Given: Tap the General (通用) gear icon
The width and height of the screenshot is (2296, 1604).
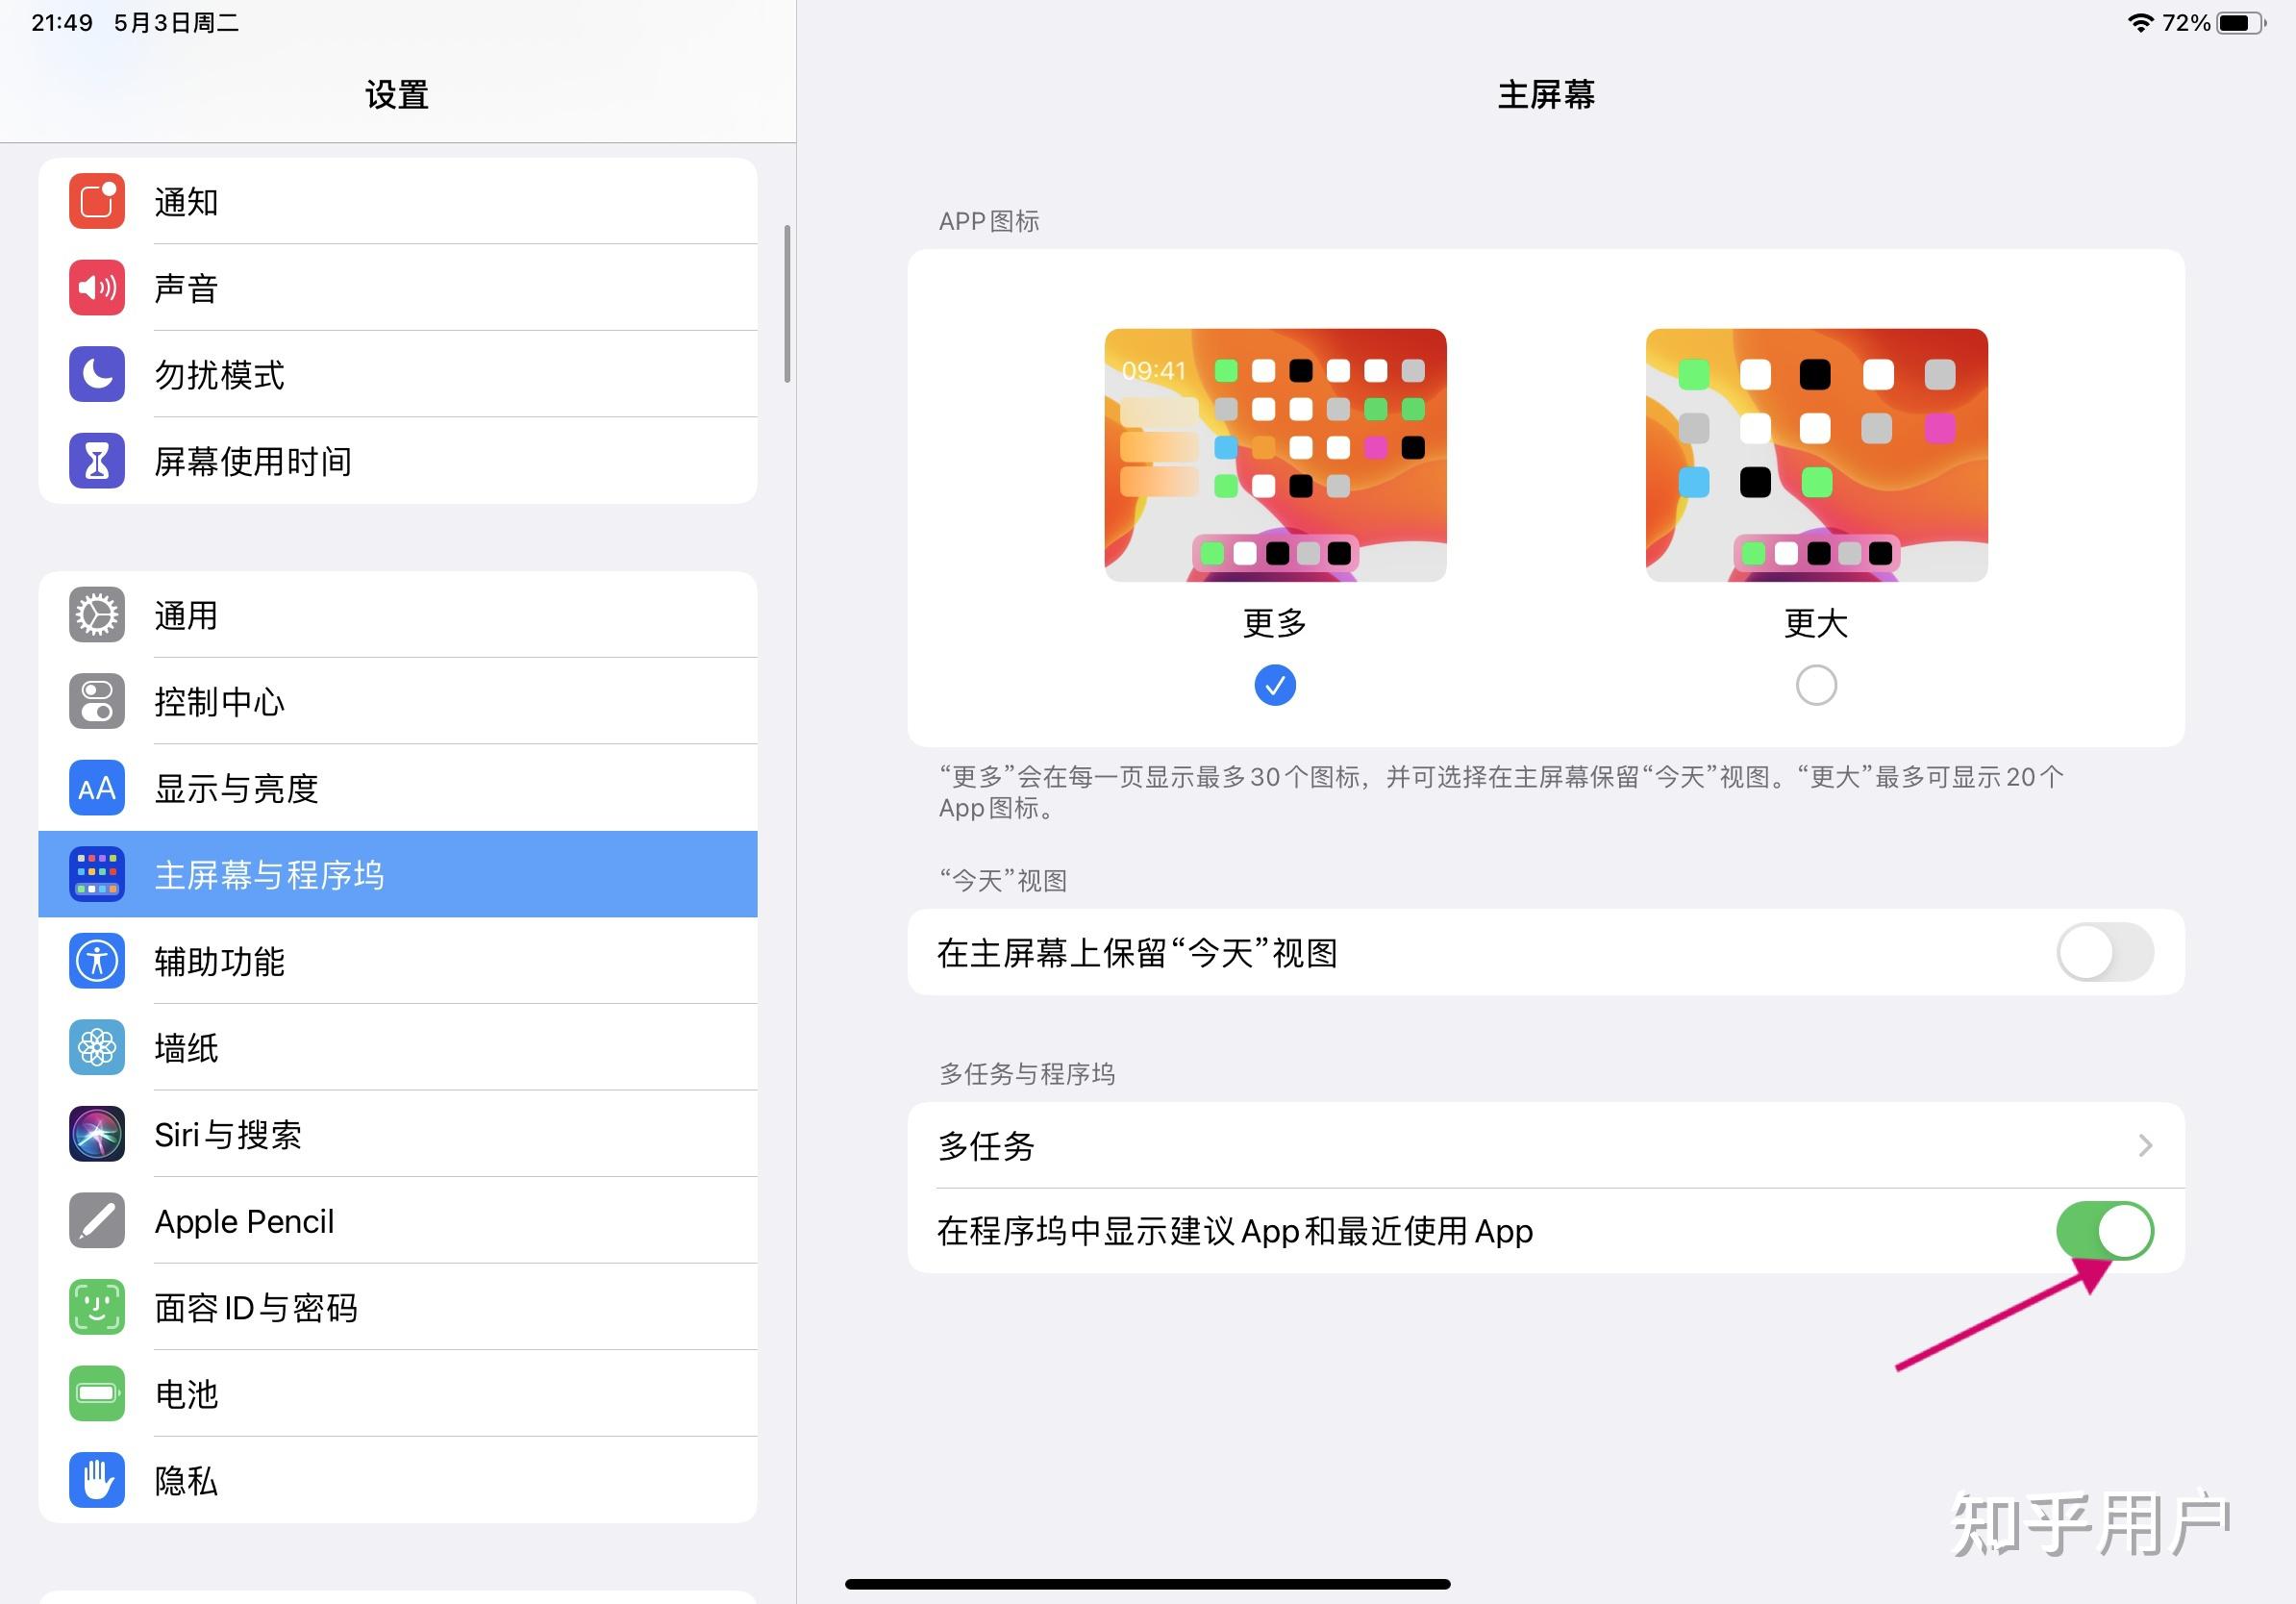Looking at the screenshot, I should tap(97, 615).
